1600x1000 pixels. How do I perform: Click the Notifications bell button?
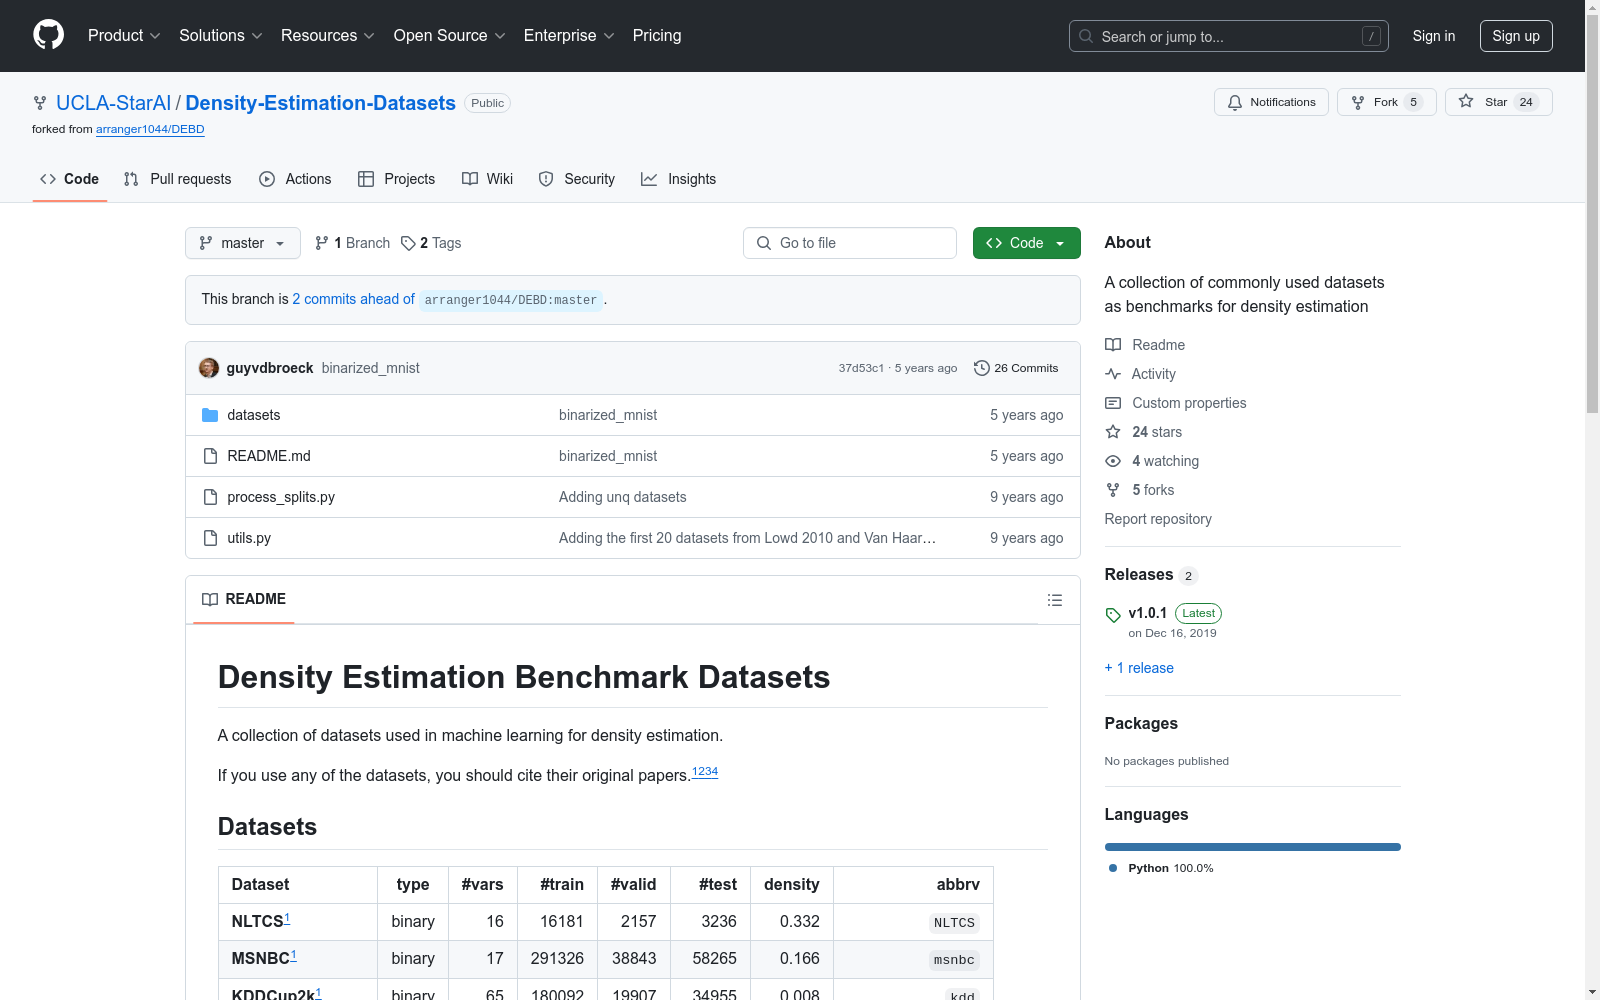pyautogui.click(x=1271, y=102)
